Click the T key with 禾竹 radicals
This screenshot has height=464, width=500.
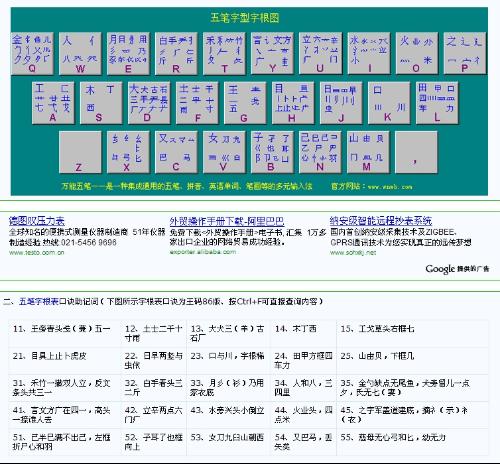coord(224,53)
